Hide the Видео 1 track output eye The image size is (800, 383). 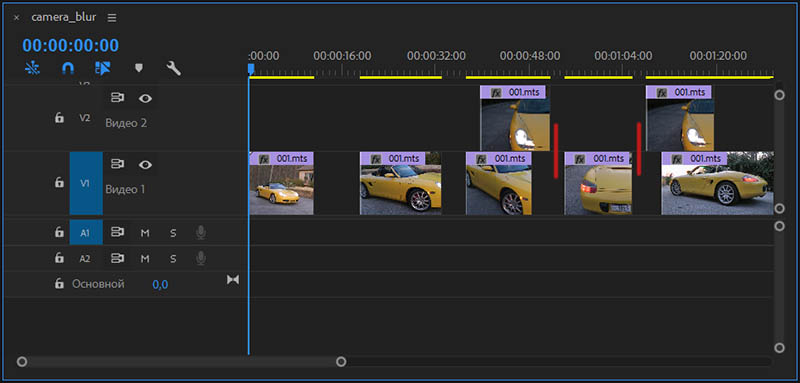[x=145, y=164]
